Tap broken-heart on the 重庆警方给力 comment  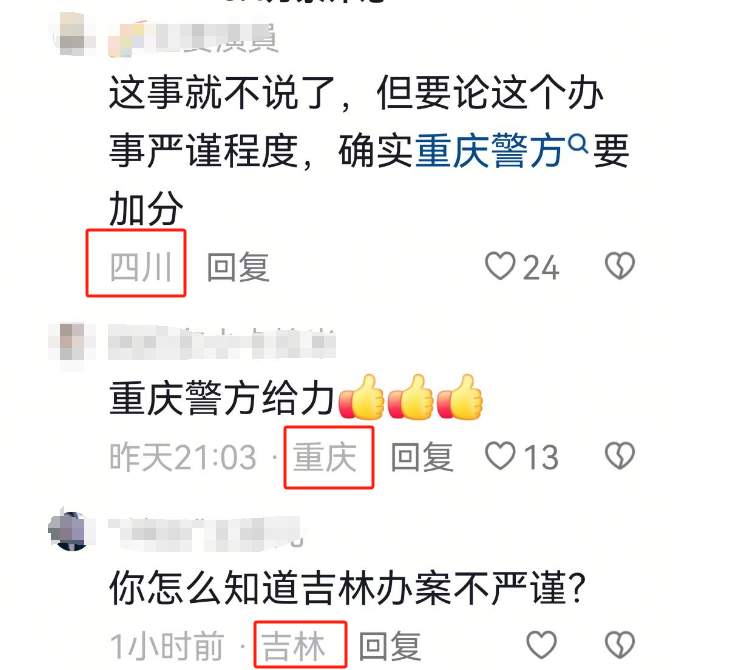620,456
